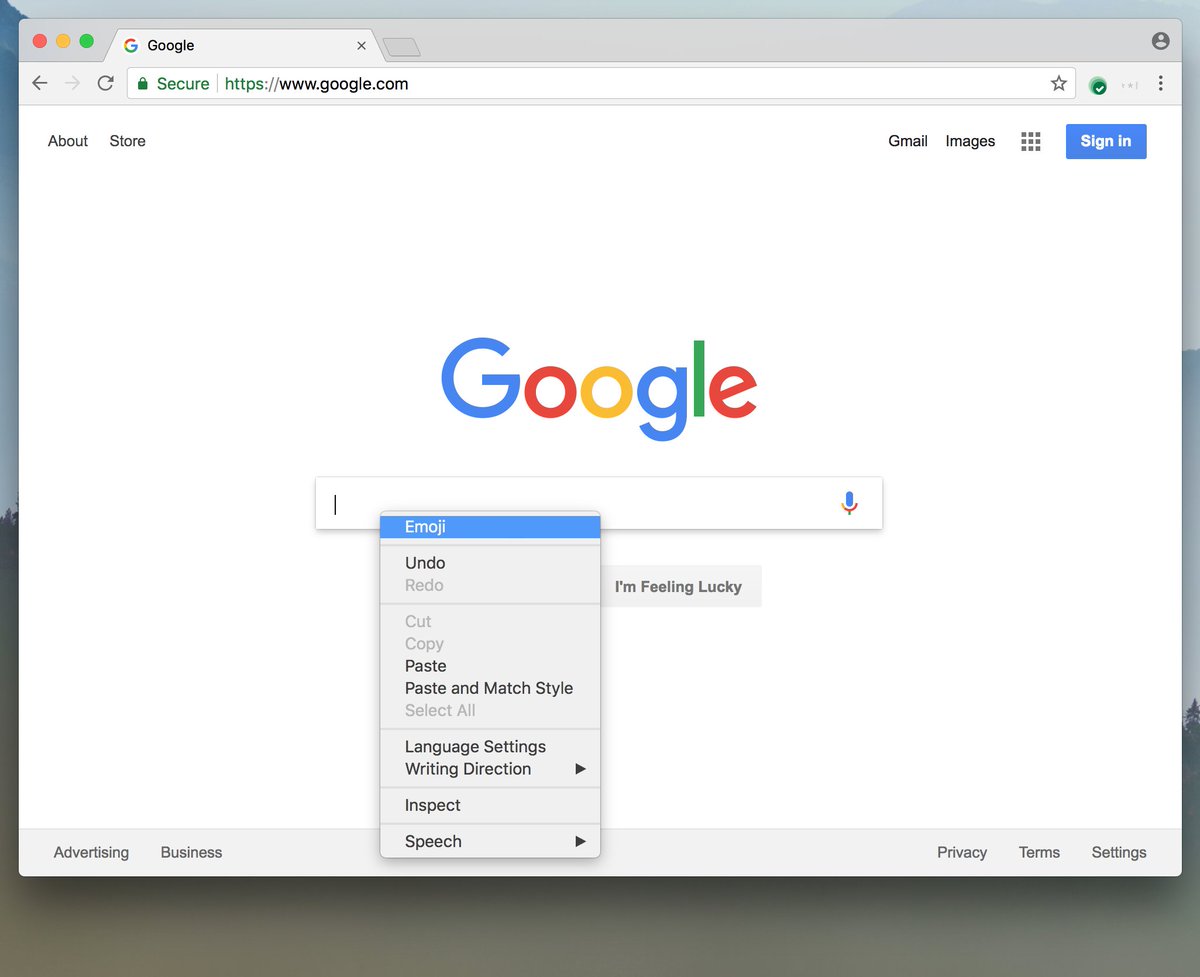Open Language Settings from context menu
The width and height of the screenshot is (1200, 977).
[490, 747]
